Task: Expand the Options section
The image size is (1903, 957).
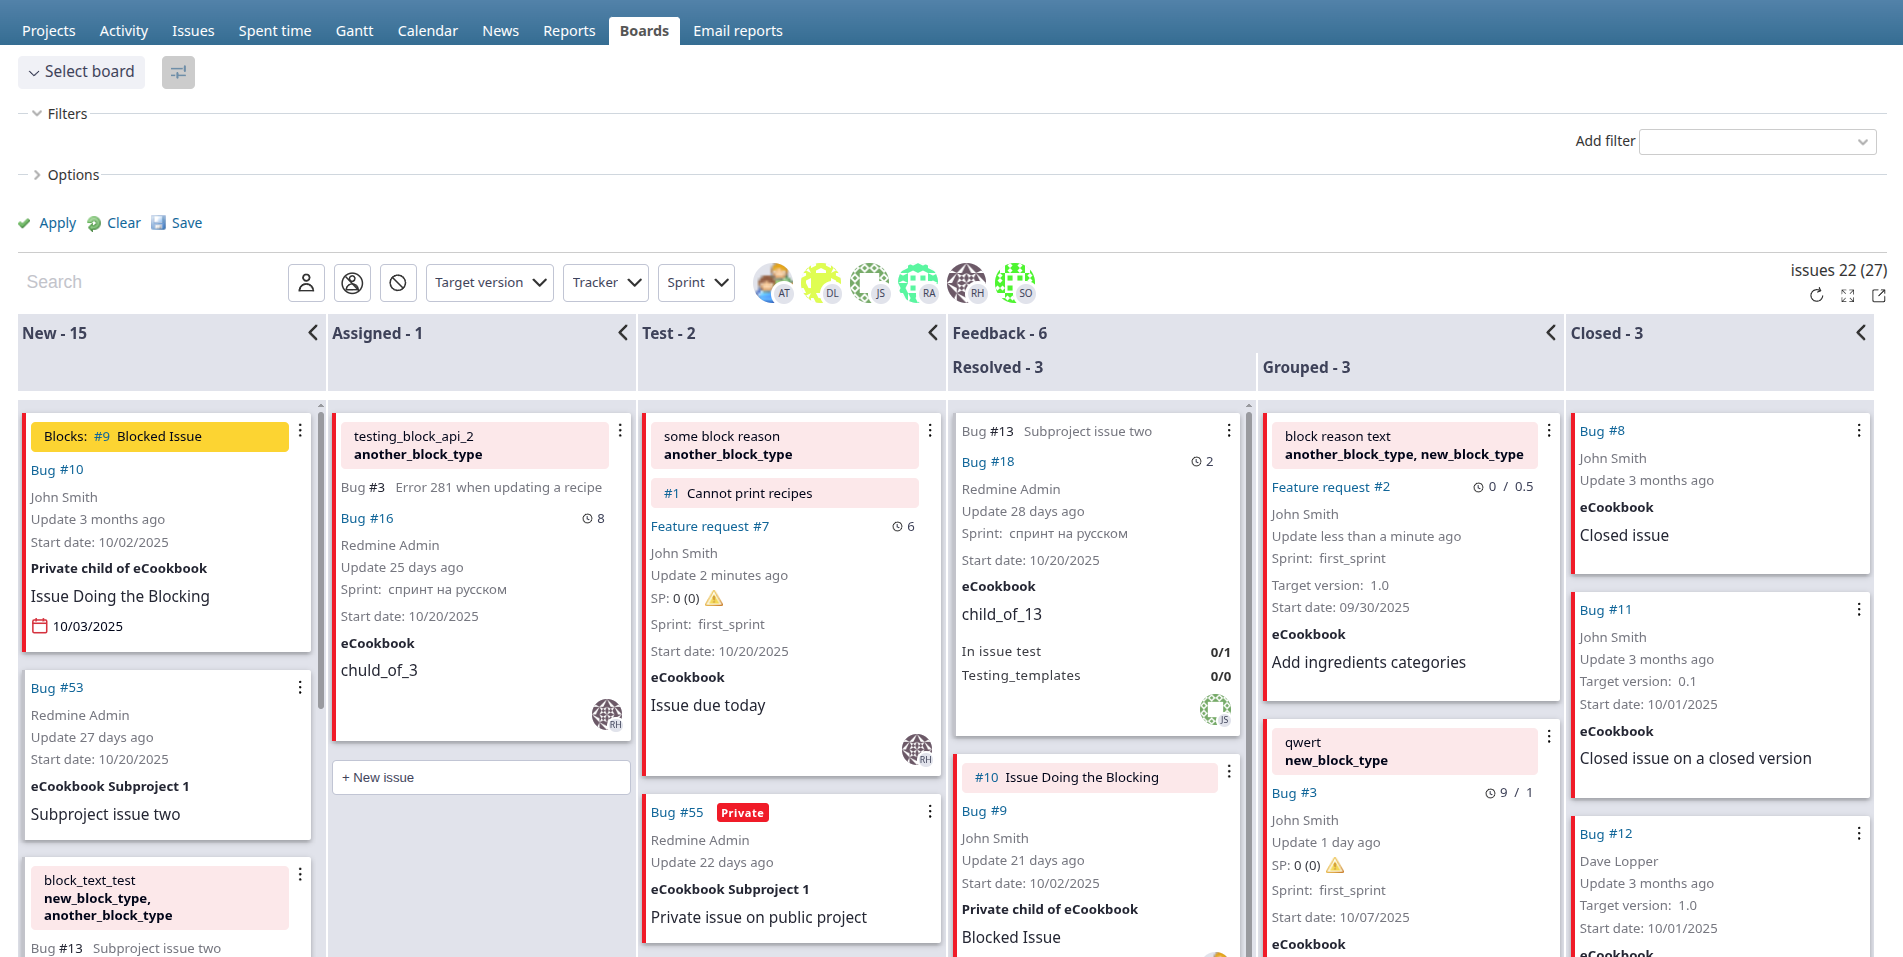Action: [x=73, y=175]
